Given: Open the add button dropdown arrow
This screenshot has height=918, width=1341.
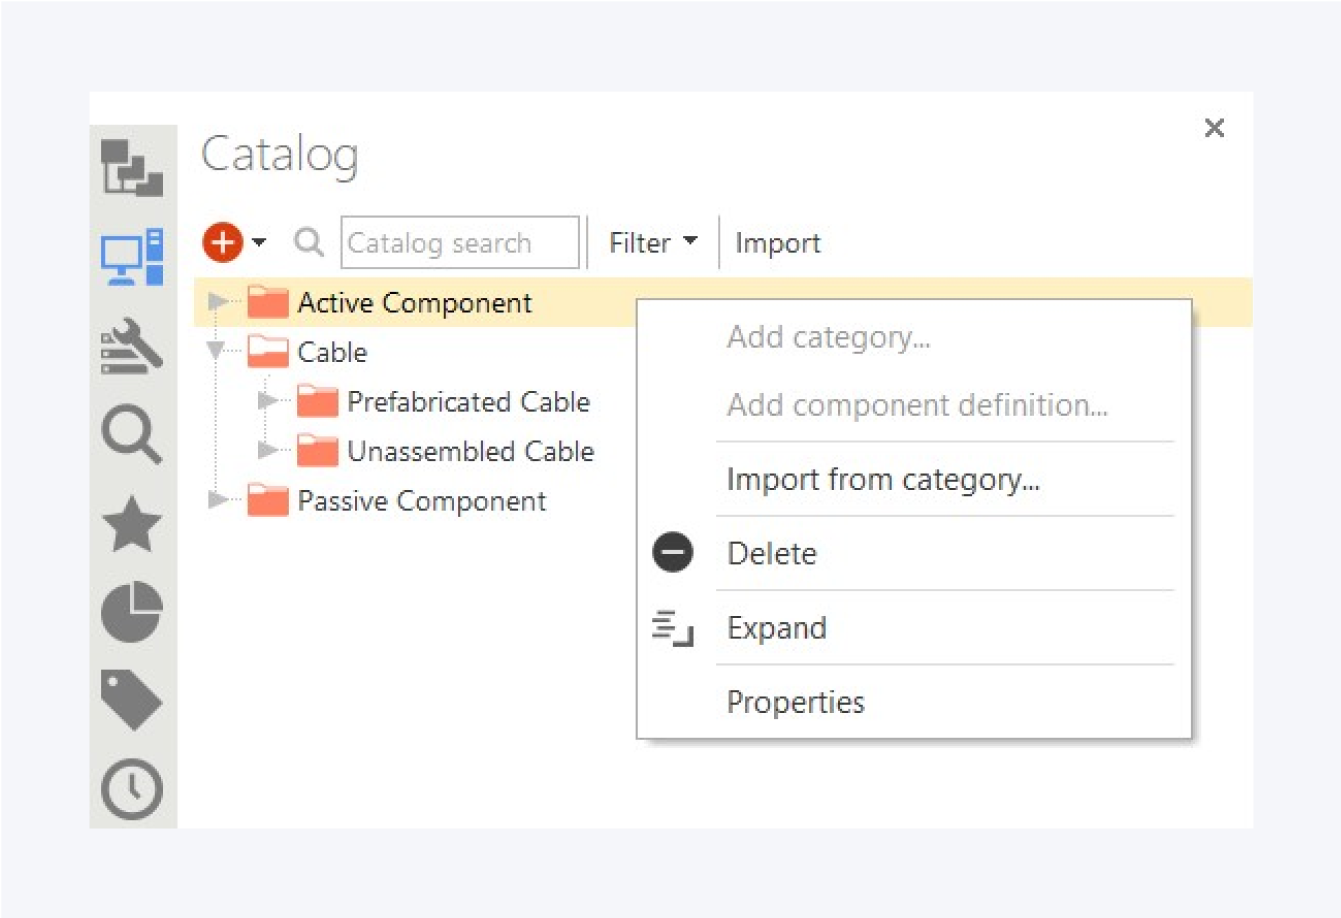Looking at the screenshot, I should pos(259,242).
